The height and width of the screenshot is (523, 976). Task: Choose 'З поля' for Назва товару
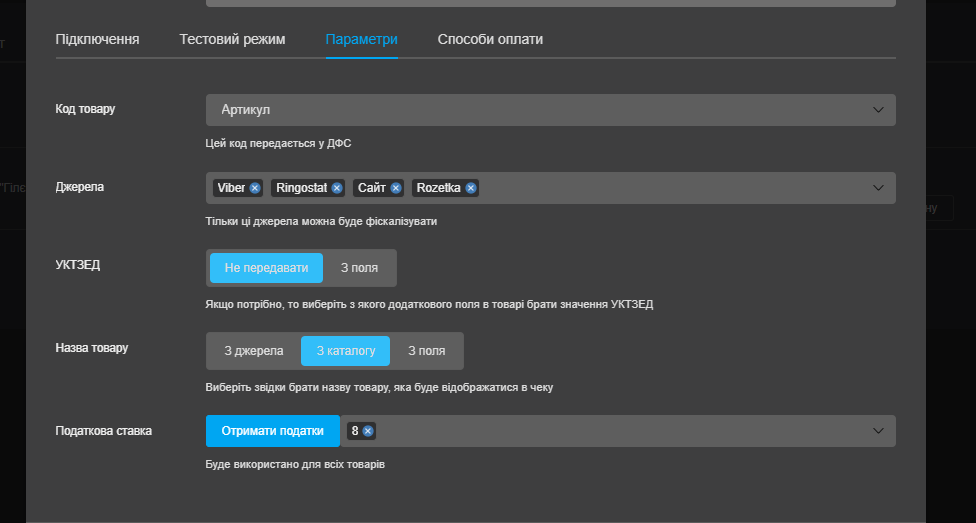click(x=426, y=351)
